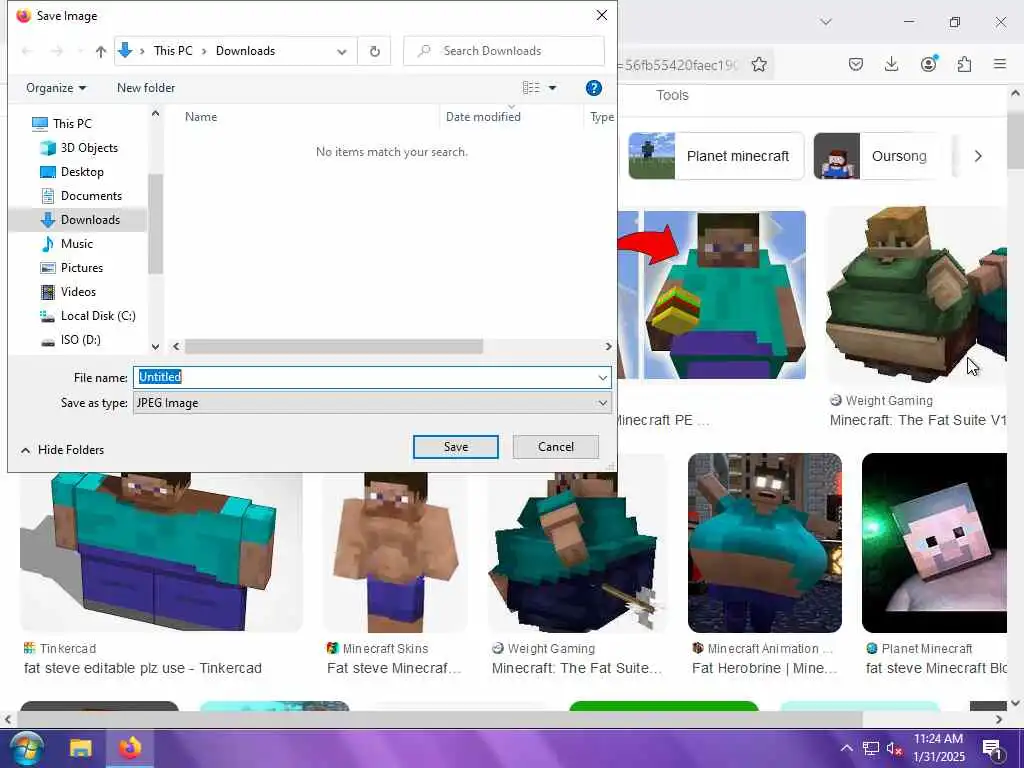Open Pocket save icon in Firefox

856,64
